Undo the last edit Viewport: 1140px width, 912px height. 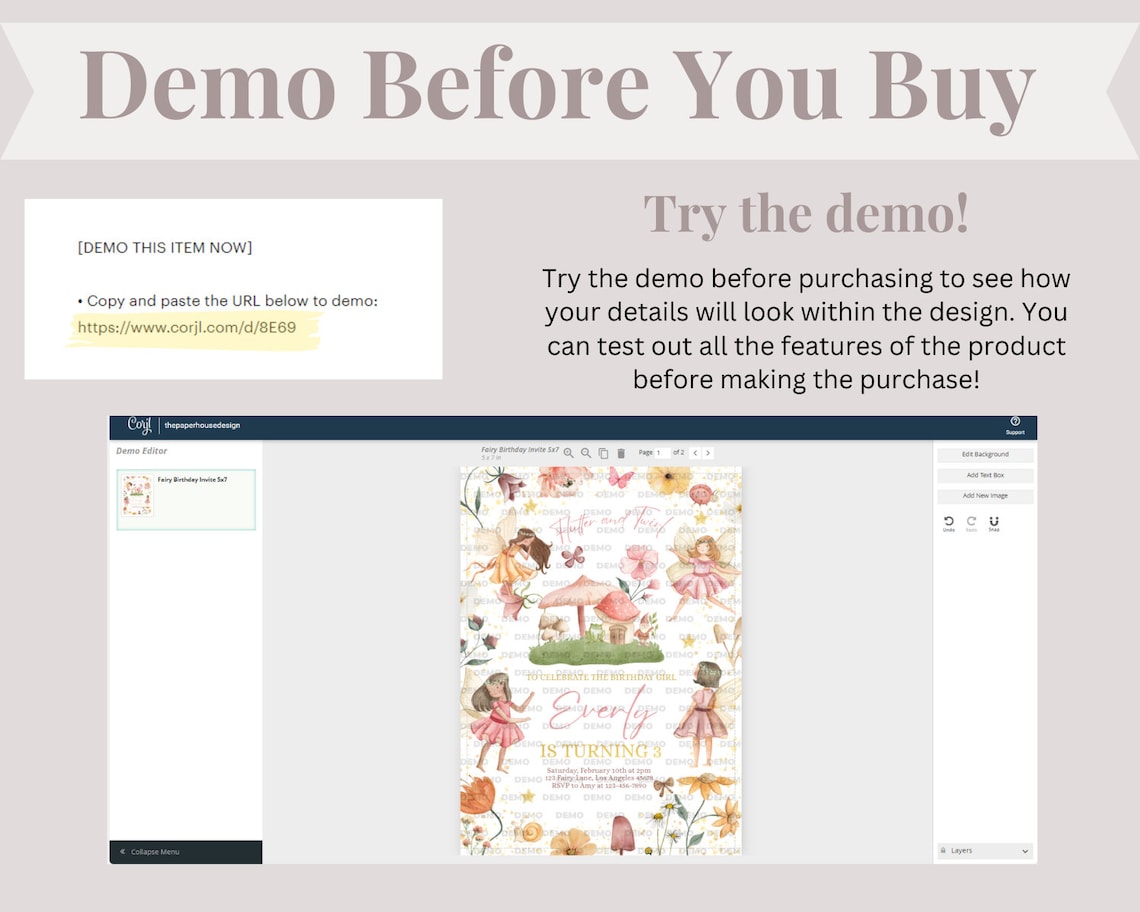click(x=949, y=524)
